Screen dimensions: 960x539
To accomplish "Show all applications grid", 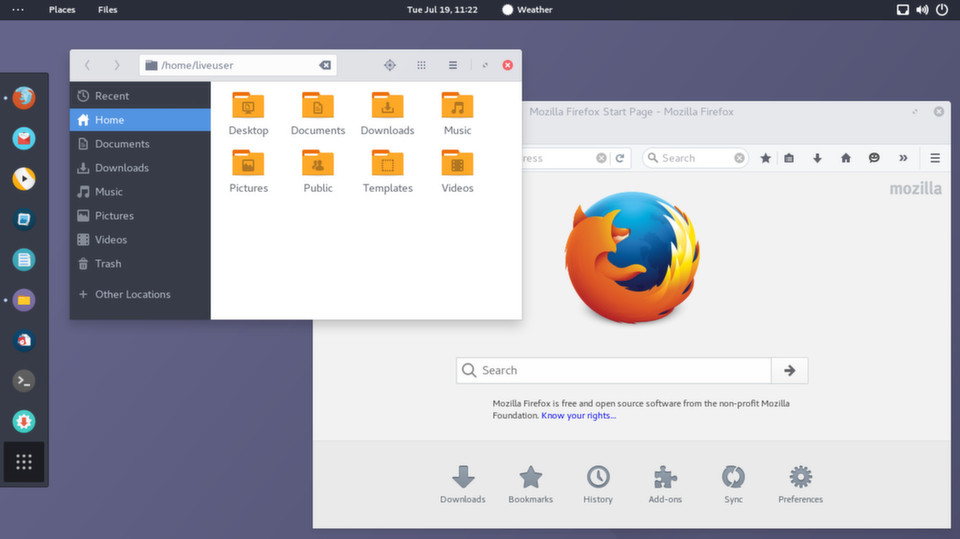I will pos(24,462).
